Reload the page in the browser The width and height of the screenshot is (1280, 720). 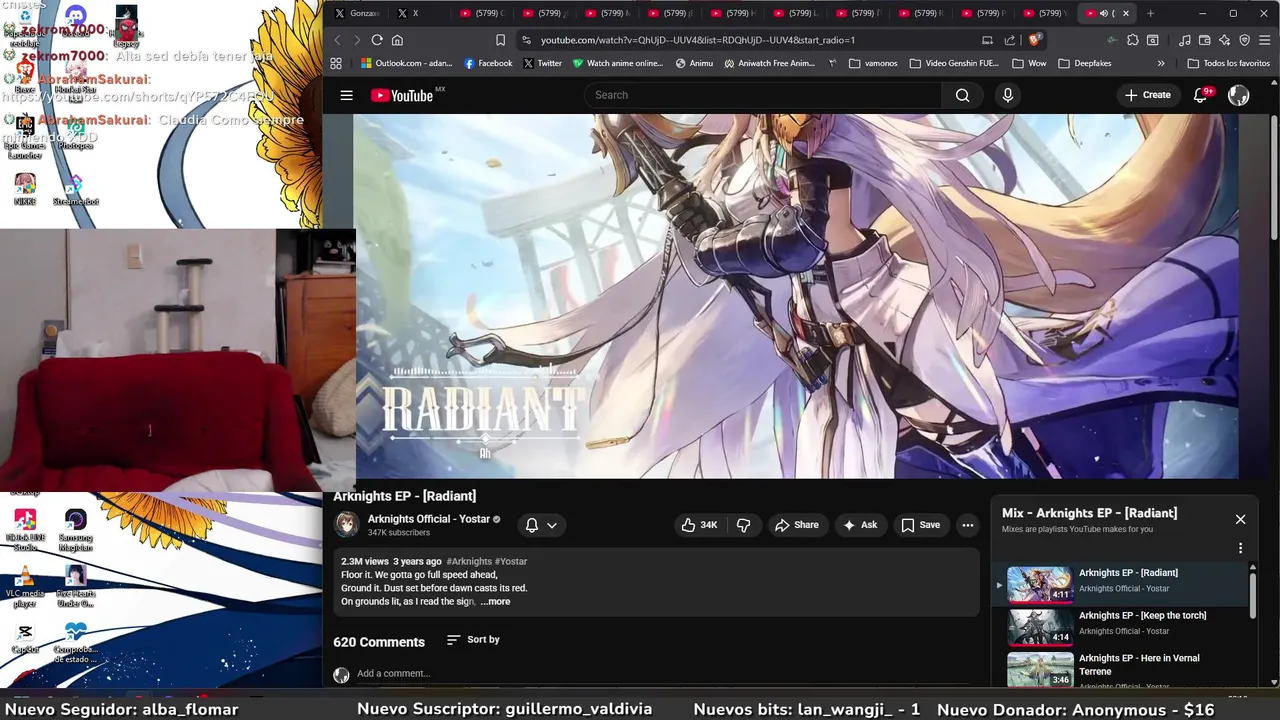pos(377,40)
